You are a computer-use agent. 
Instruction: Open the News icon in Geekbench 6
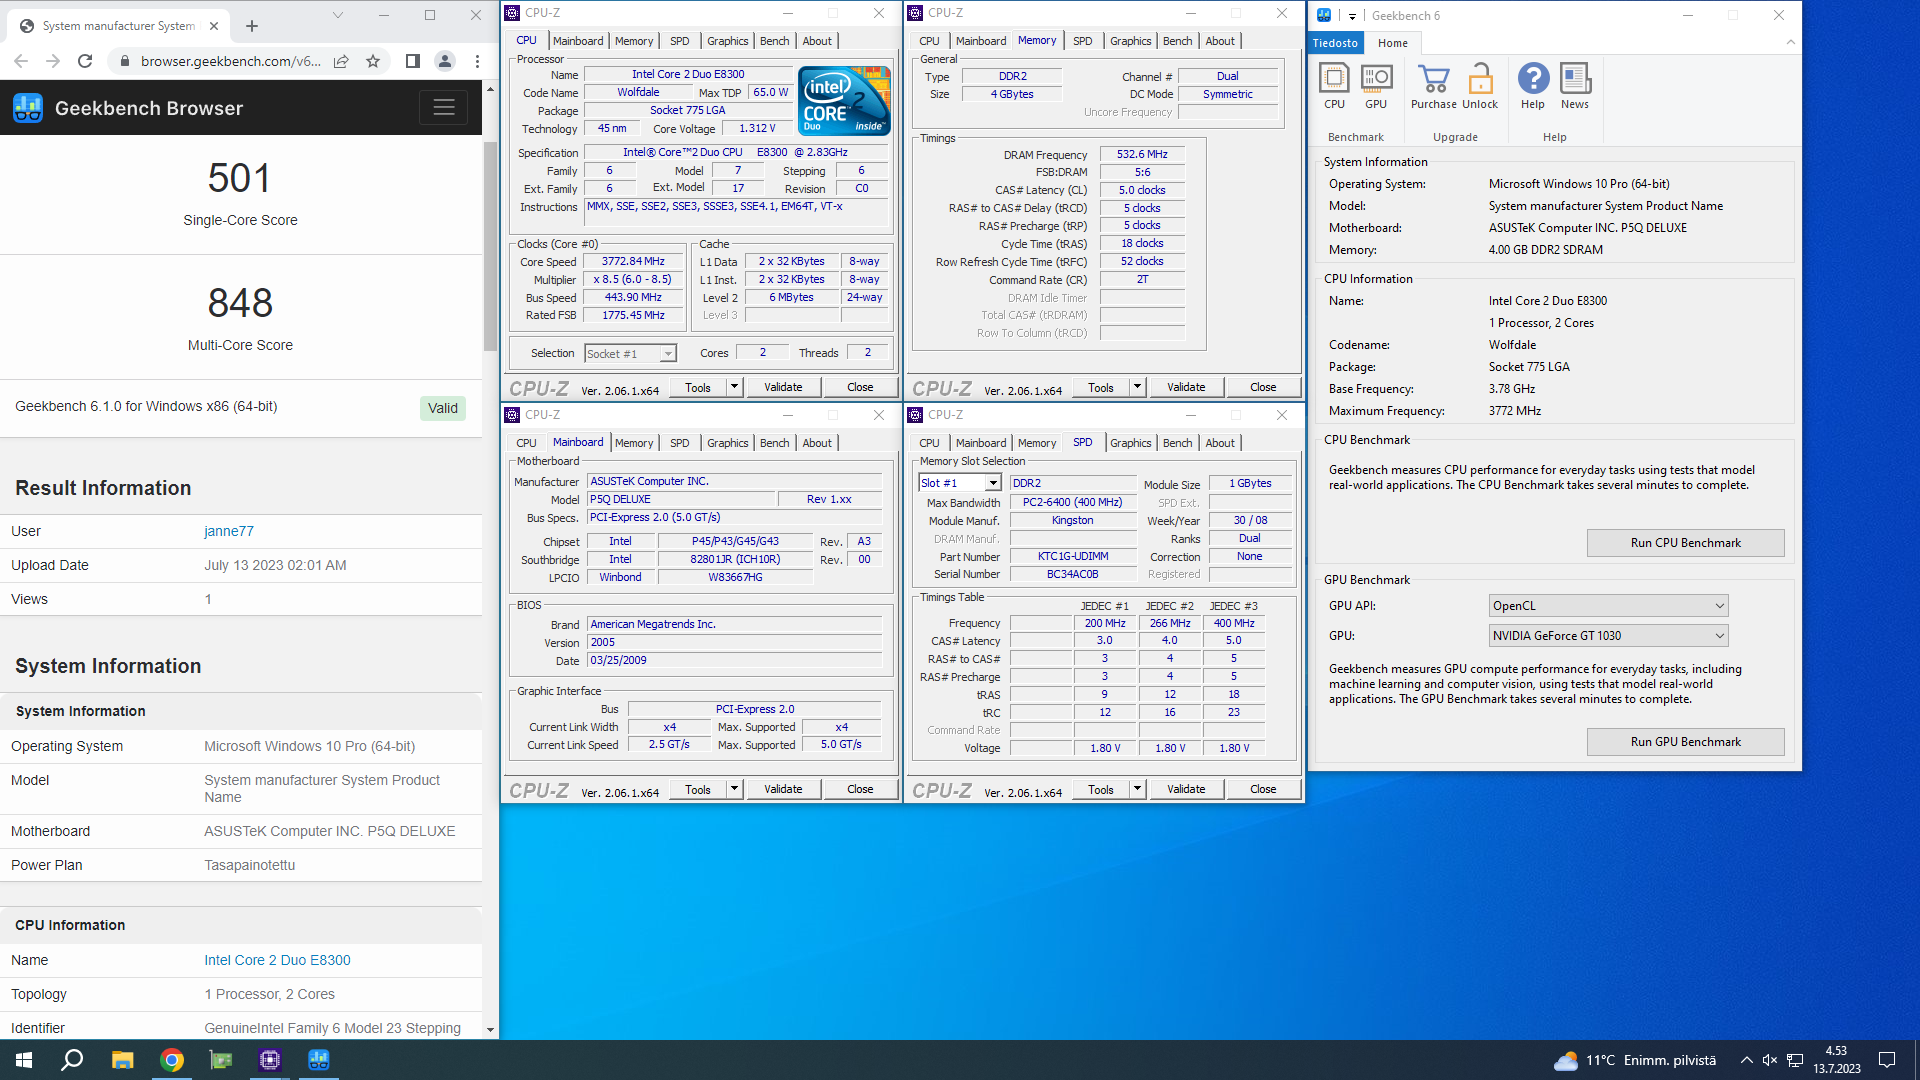tap(1575, 86)
